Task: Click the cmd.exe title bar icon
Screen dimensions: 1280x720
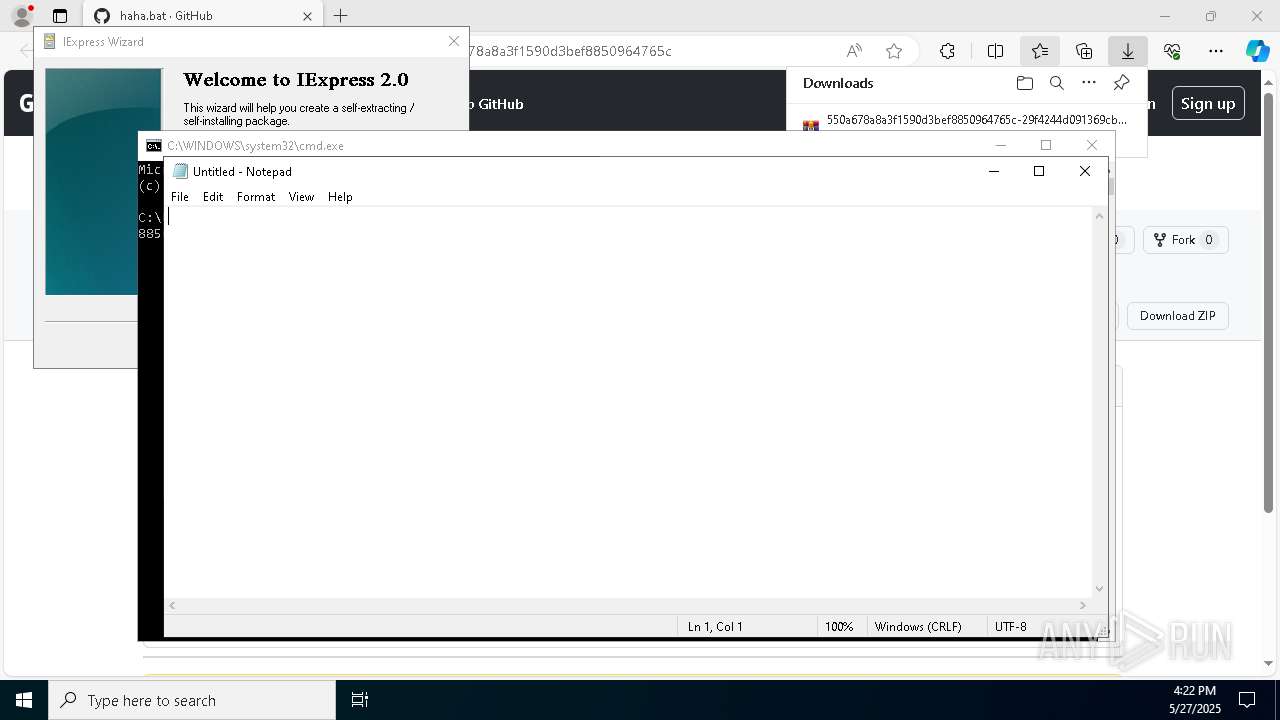Action: [x=153, y=146]
